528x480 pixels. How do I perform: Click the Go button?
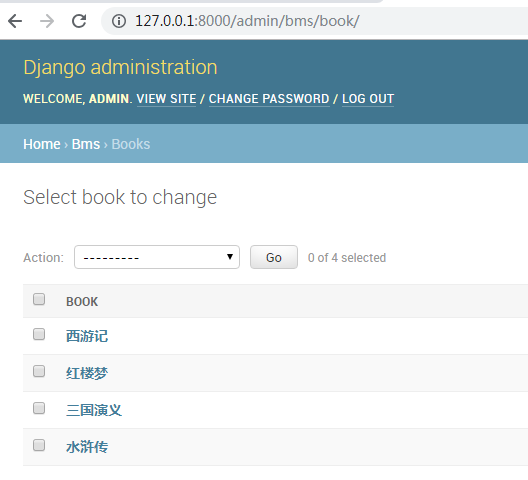click(274, 257)
